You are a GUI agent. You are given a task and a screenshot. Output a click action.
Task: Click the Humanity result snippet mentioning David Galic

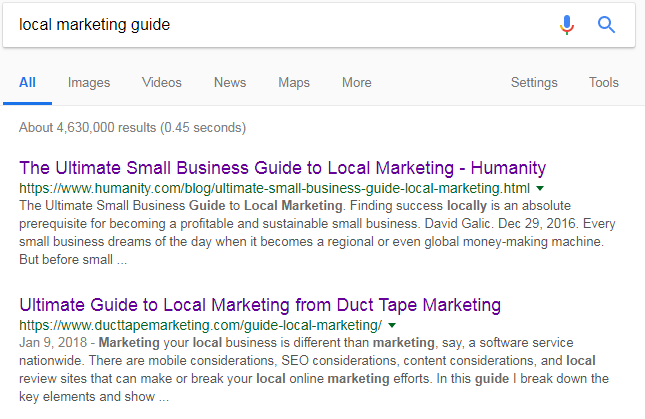coord(317,232)
